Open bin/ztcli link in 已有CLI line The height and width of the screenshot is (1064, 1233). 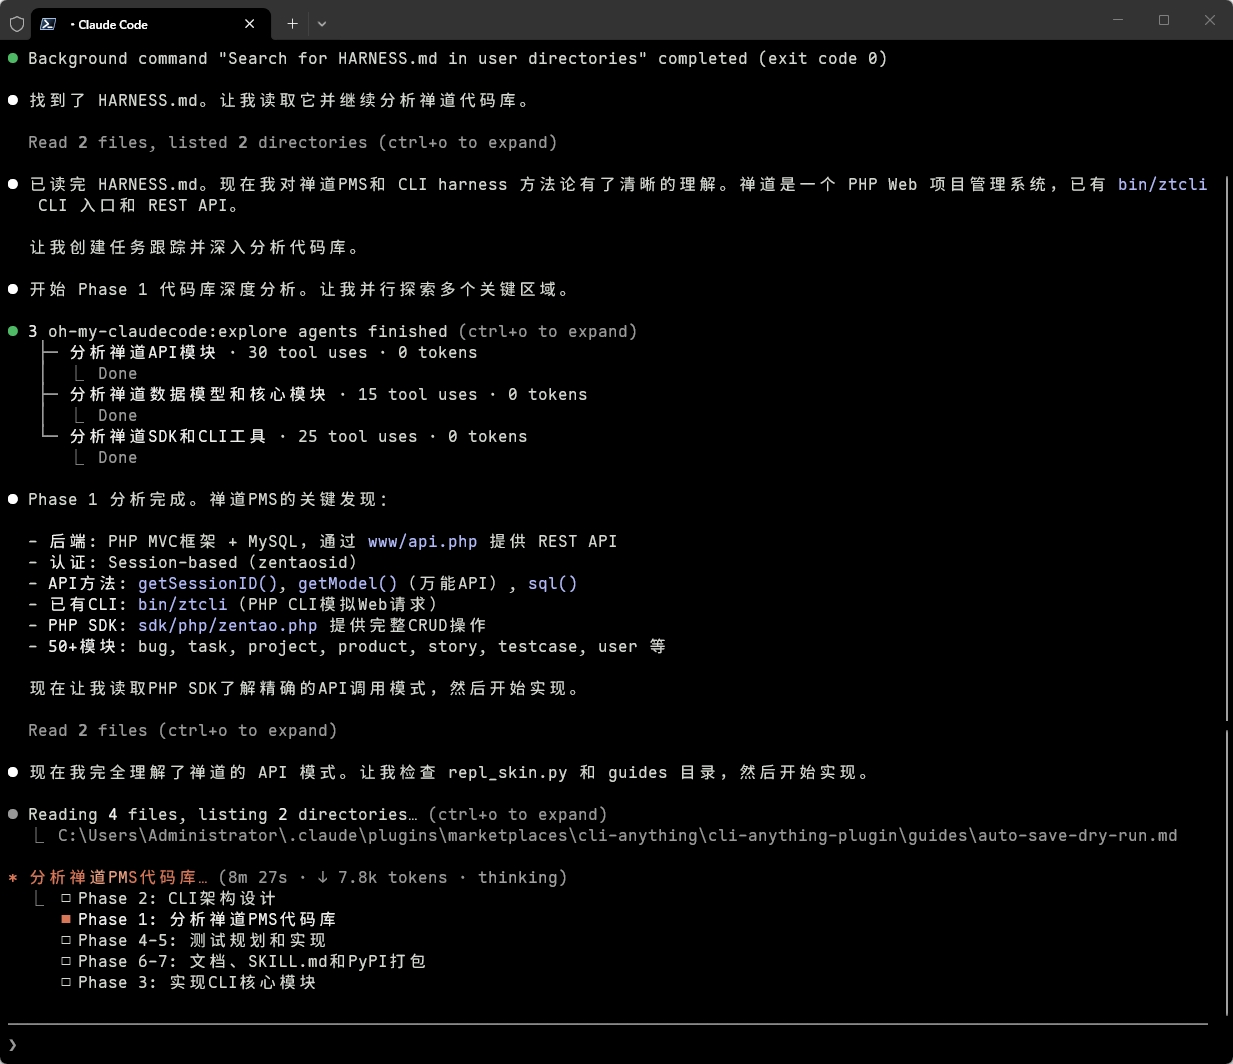click(x=182, y=604)
